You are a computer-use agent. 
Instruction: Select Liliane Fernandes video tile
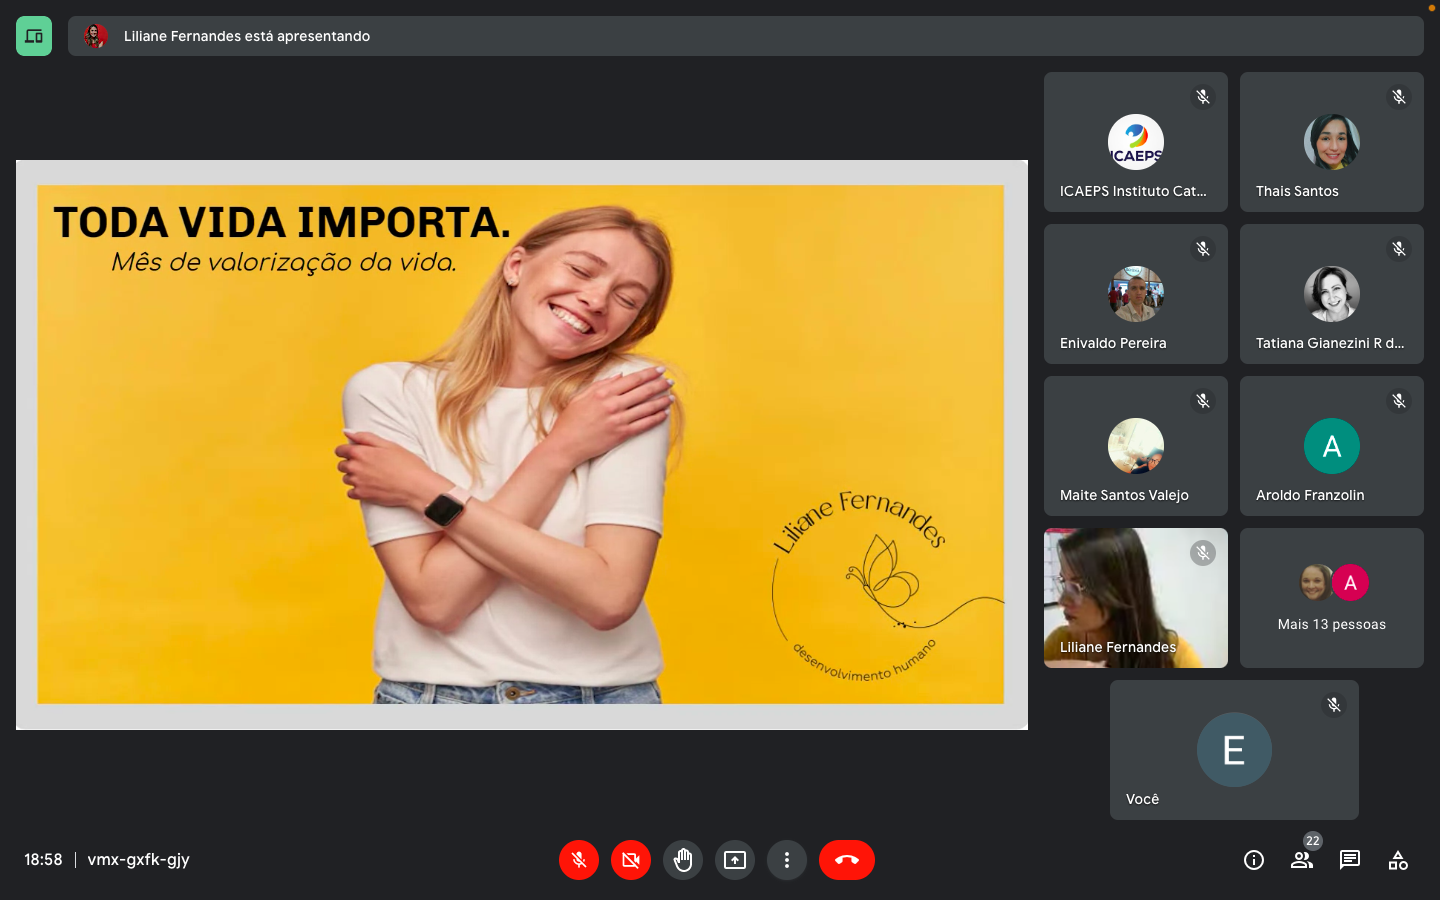pyautogui.click(x=1136, y=598)
